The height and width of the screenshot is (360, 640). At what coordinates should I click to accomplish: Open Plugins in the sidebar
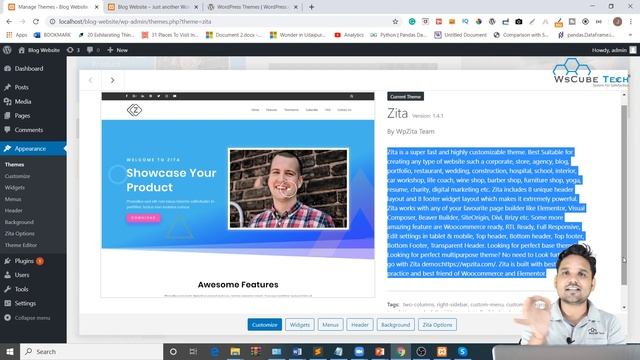(x=24, y=261)
